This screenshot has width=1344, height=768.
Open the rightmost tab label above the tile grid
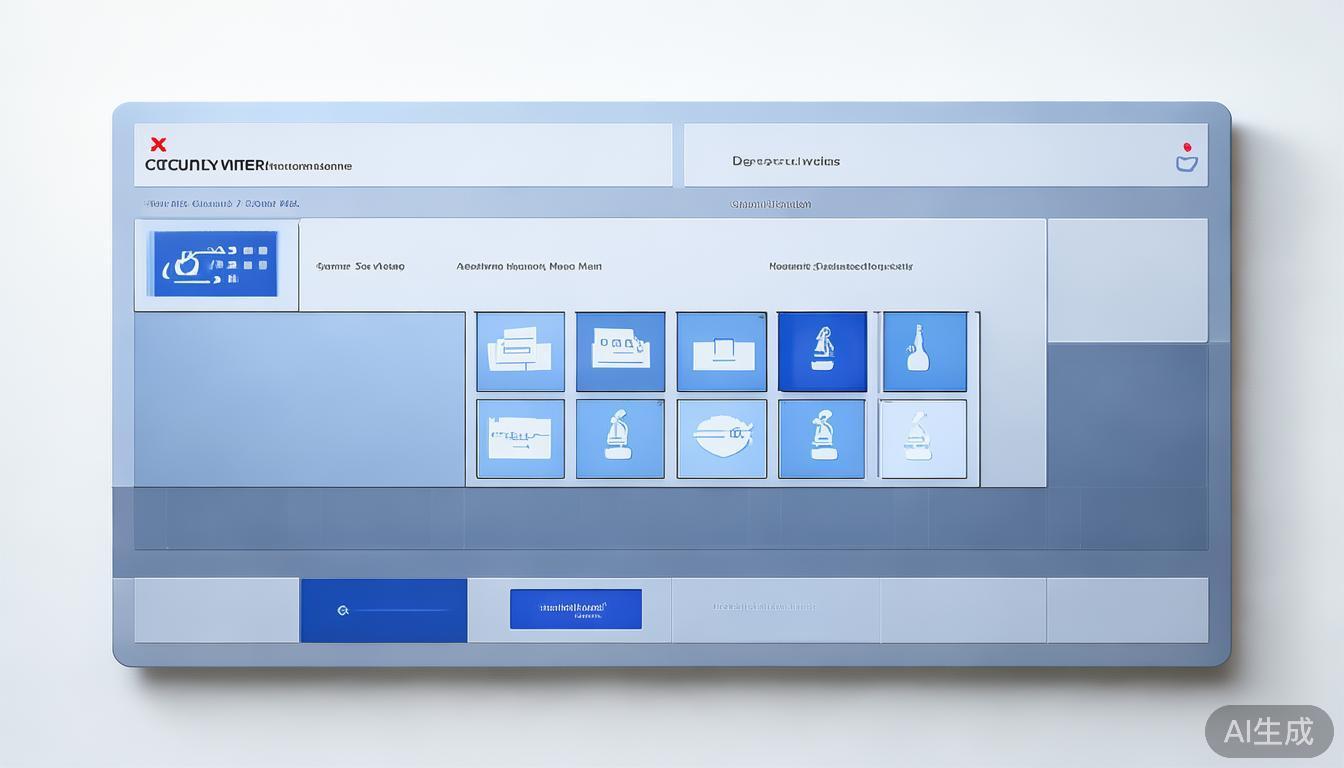840,267
